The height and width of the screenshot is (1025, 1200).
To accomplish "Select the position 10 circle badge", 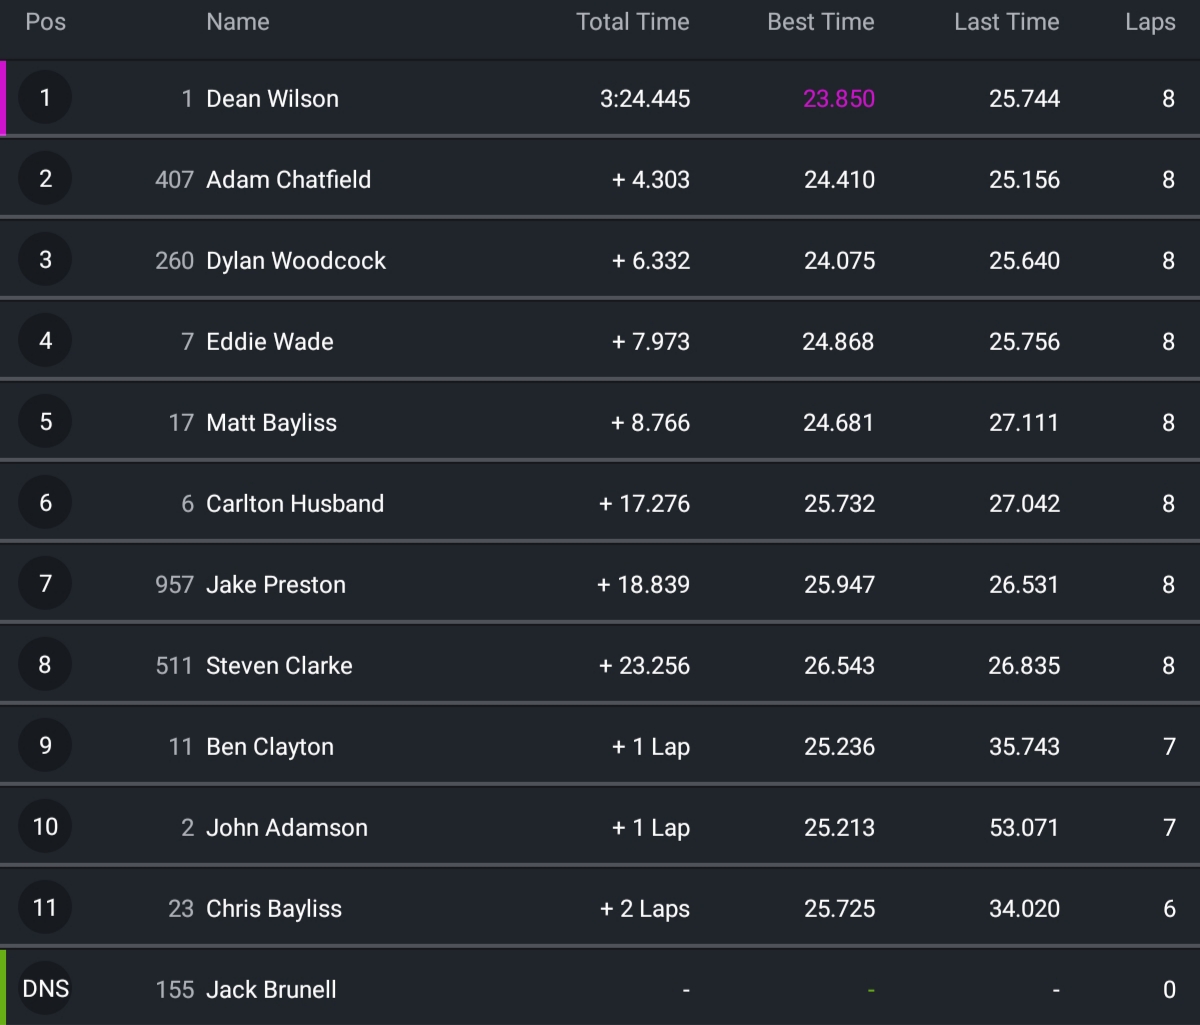I will click(x=45, y=827).
